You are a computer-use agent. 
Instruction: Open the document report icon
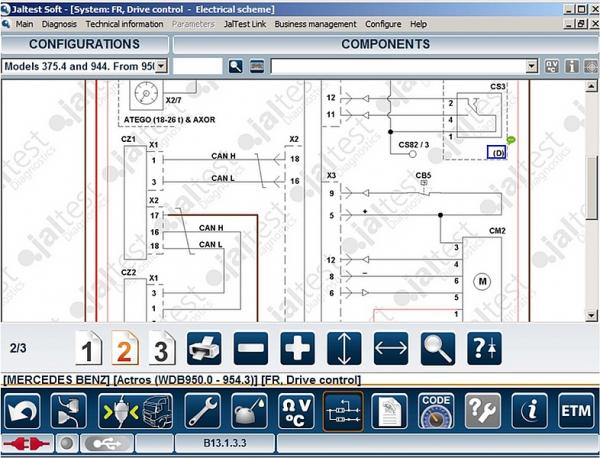point(390,411)
